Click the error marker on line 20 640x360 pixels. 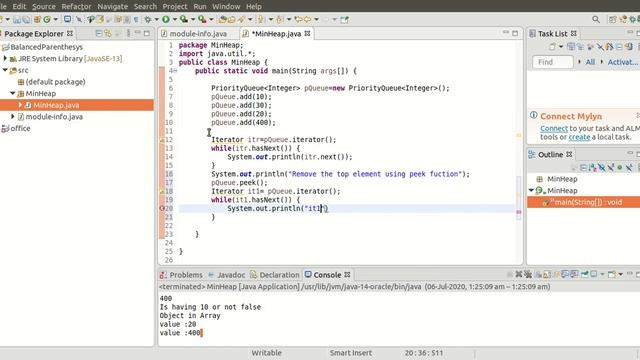click(162, 208)
